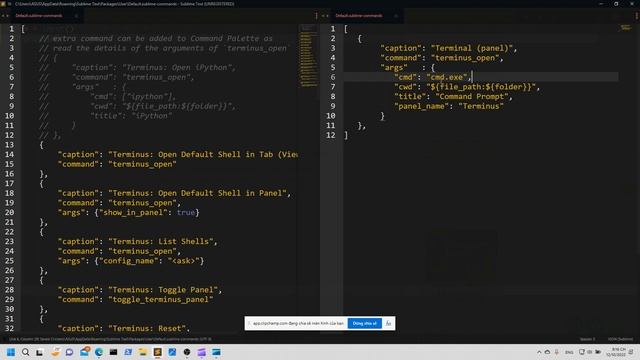Open the Windows Start menu
This screenshot has height=360, width=640.
pyautogui.click(x=11, y=352)
